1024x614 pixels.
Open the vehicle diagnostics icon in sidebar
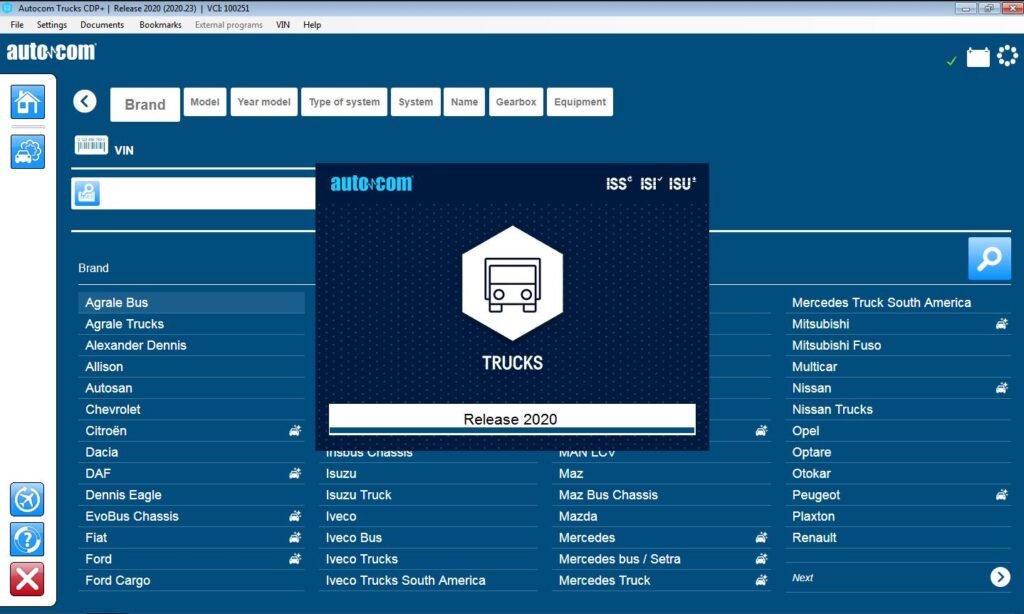27,152
